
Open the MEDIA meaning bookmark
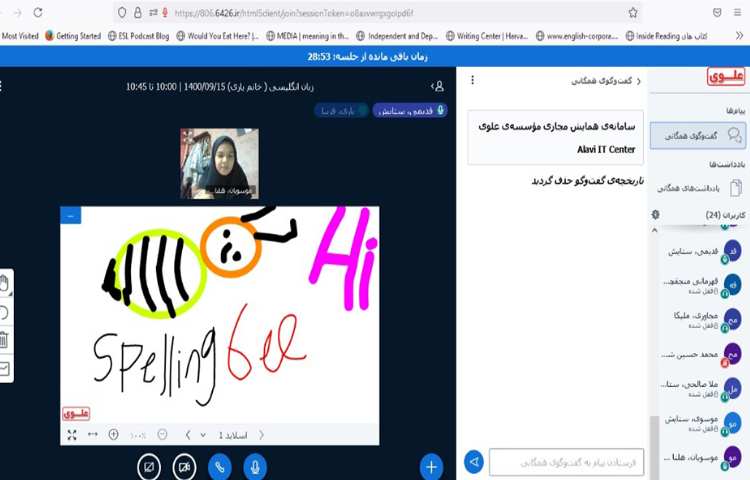(x=307, y=36)
